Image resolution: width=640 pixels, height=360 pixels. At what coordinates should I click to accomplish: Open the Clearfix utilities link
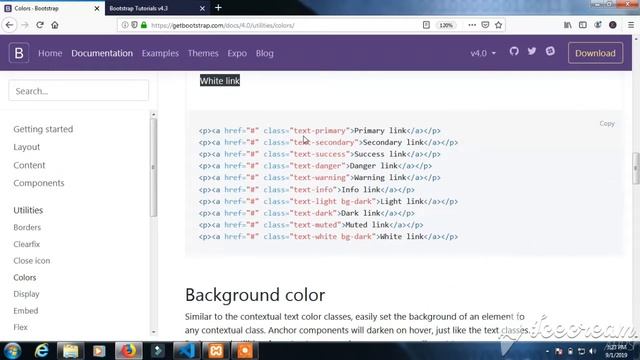(x=27, y=244)
